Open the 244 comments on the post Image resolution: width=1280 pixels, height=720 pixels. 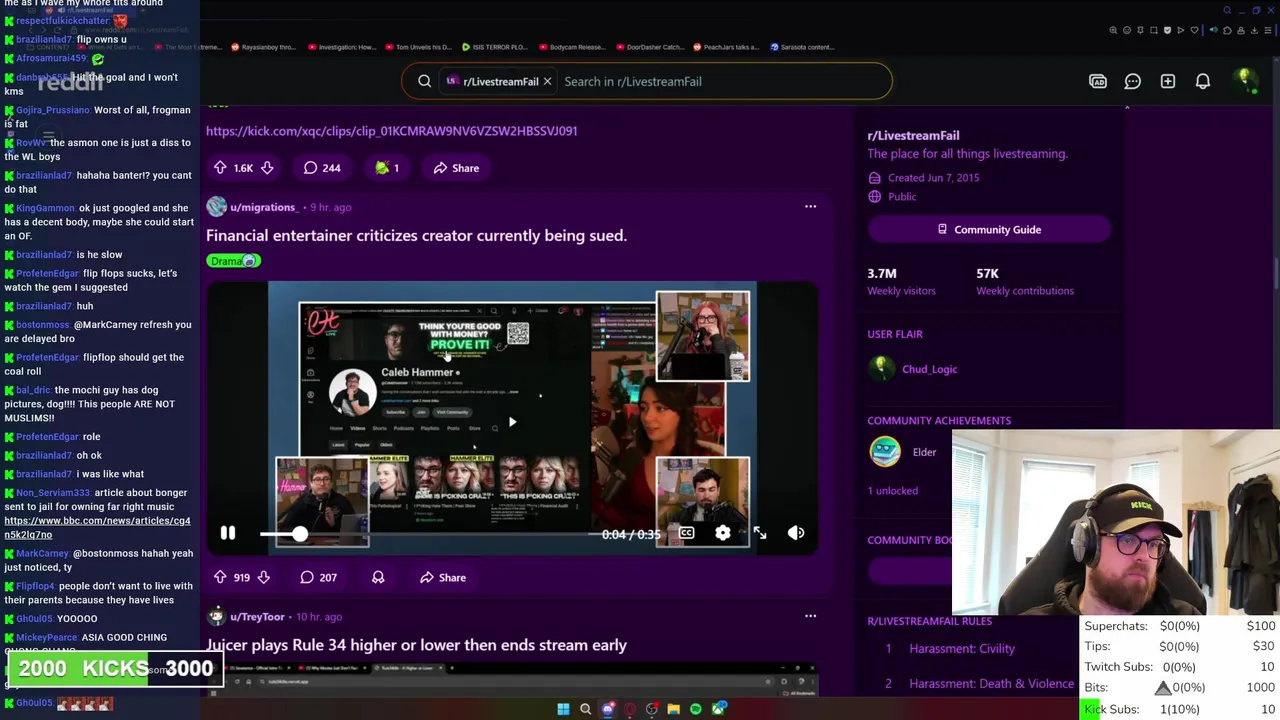pos(322,168)
